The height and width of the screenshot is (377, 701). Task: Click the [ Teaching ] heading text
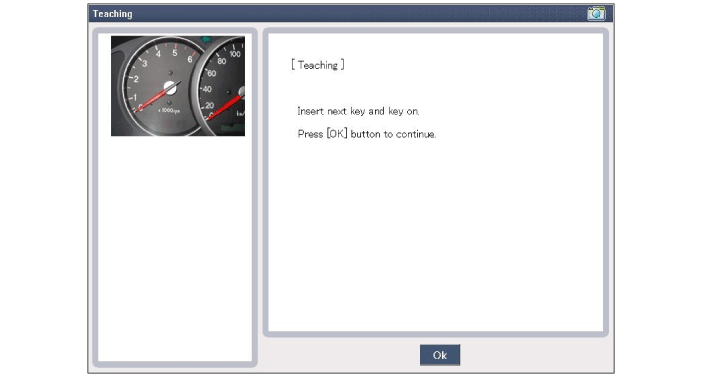coord(318,65)
